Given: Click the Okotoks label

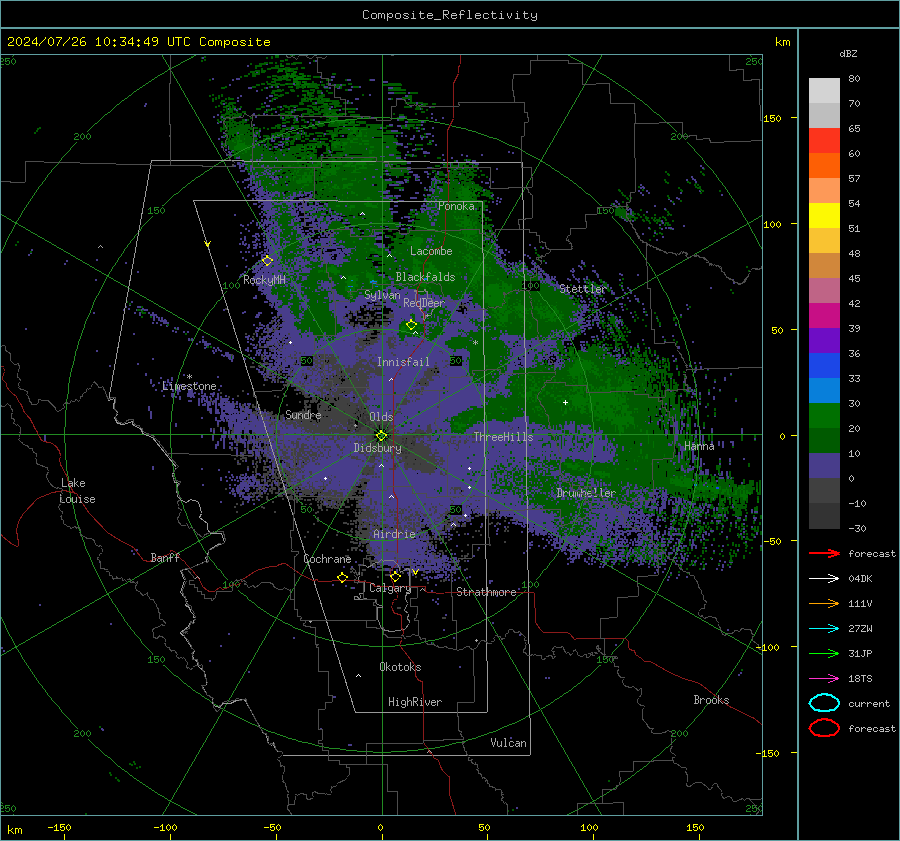Looking at the screenshot, I should [400, 667].
